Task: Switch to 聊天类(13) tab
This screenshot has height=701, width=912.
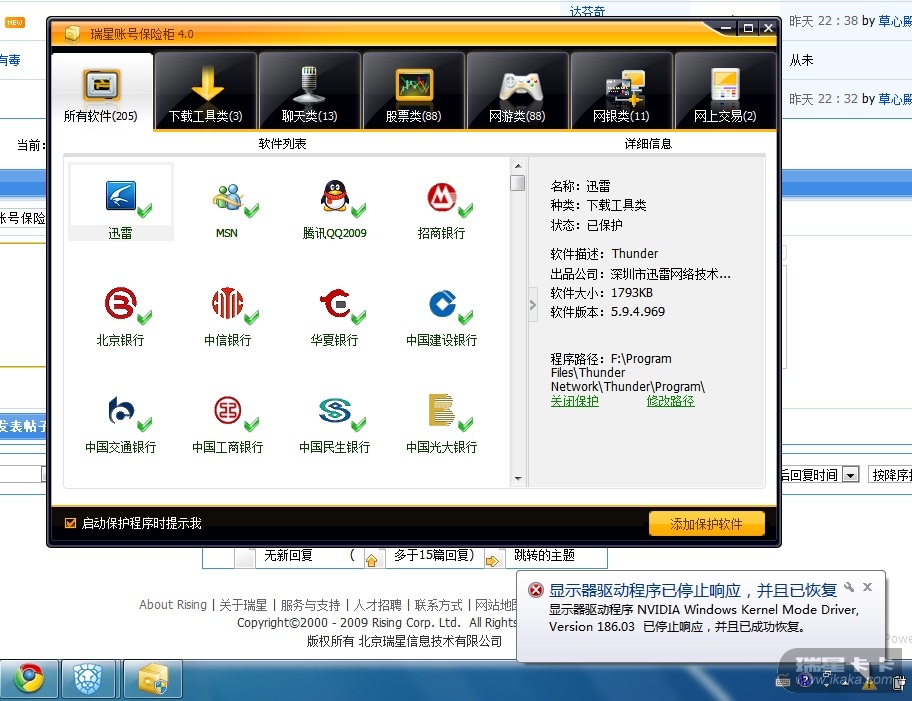Action: (309, 90)
